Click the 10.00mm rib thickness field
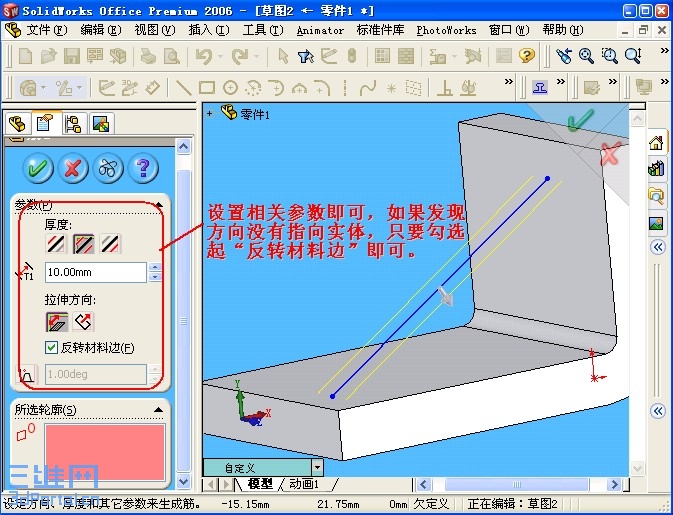Image resolution: width=673 pixels, height=515 pixels. [x=96, y=273]
